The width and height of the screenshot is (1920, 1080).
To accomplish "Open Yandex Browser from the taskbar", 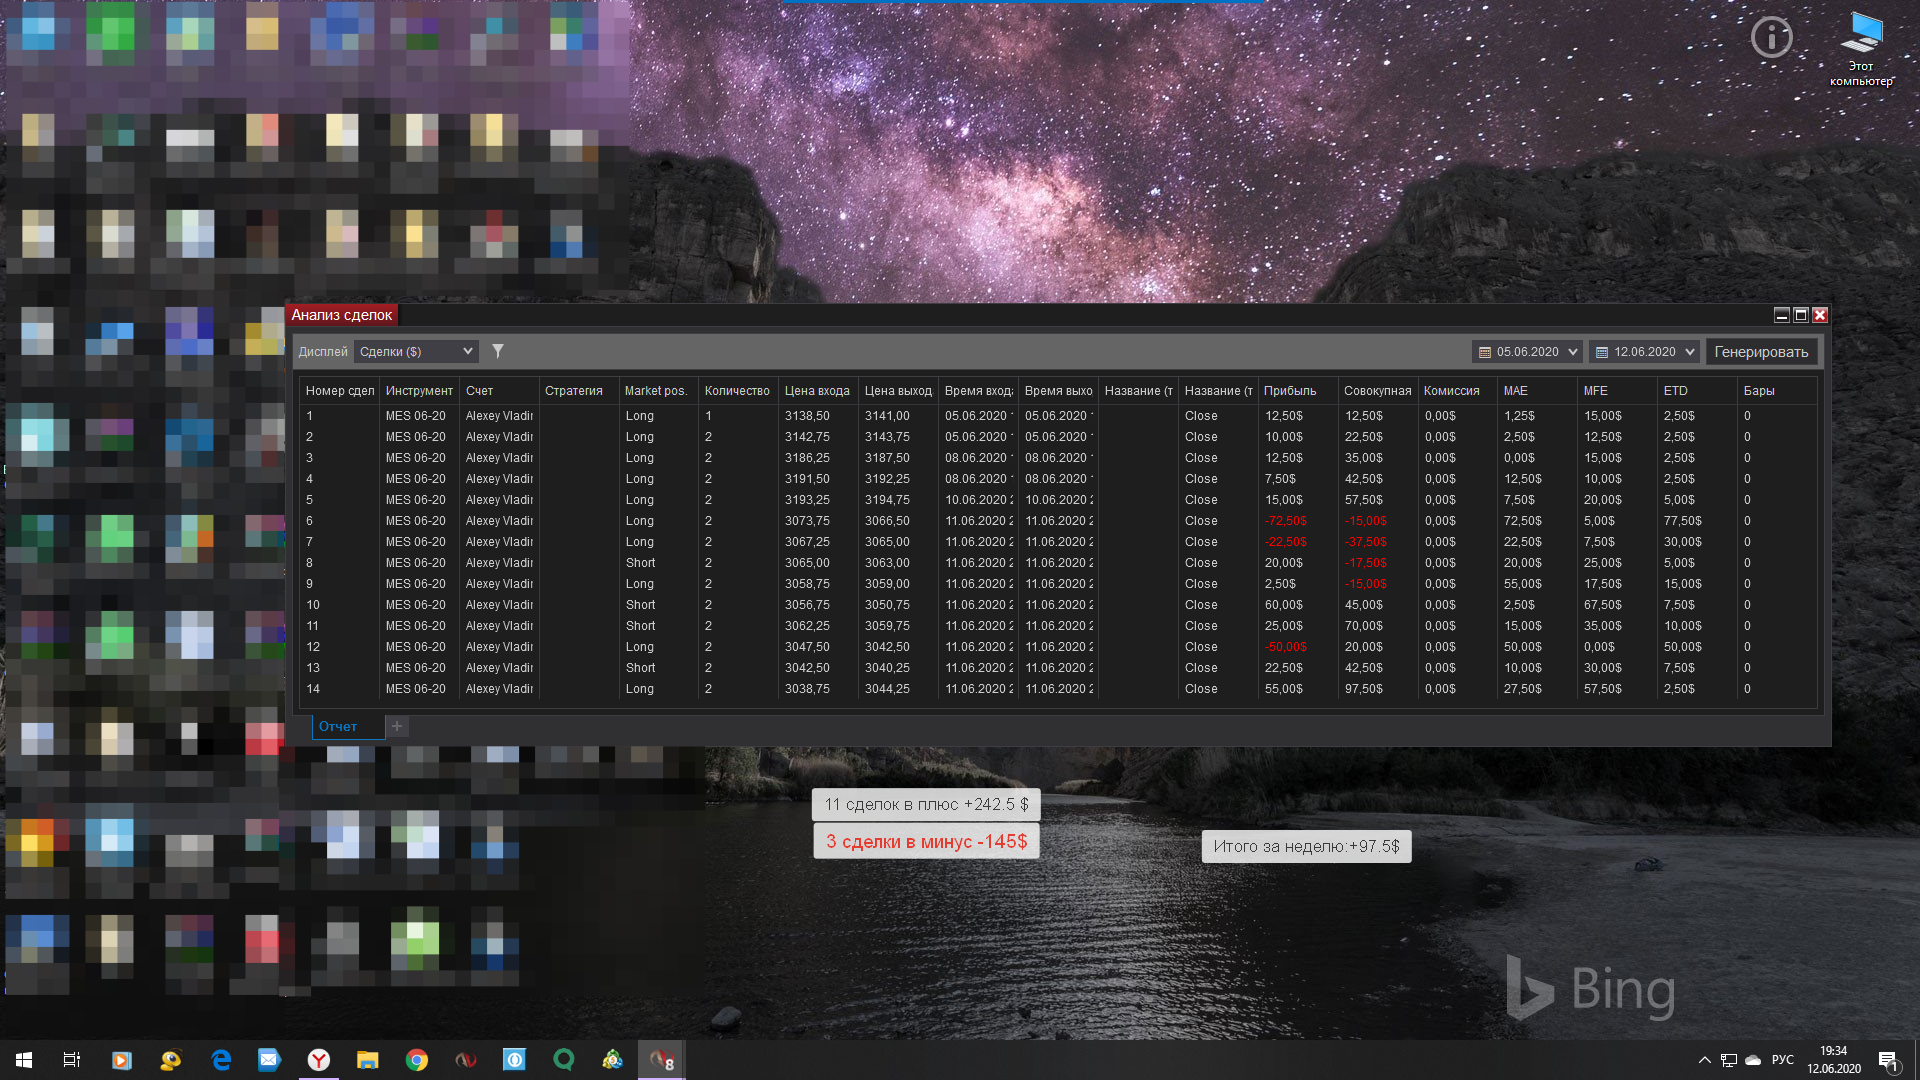I will tap(318, 1060).
